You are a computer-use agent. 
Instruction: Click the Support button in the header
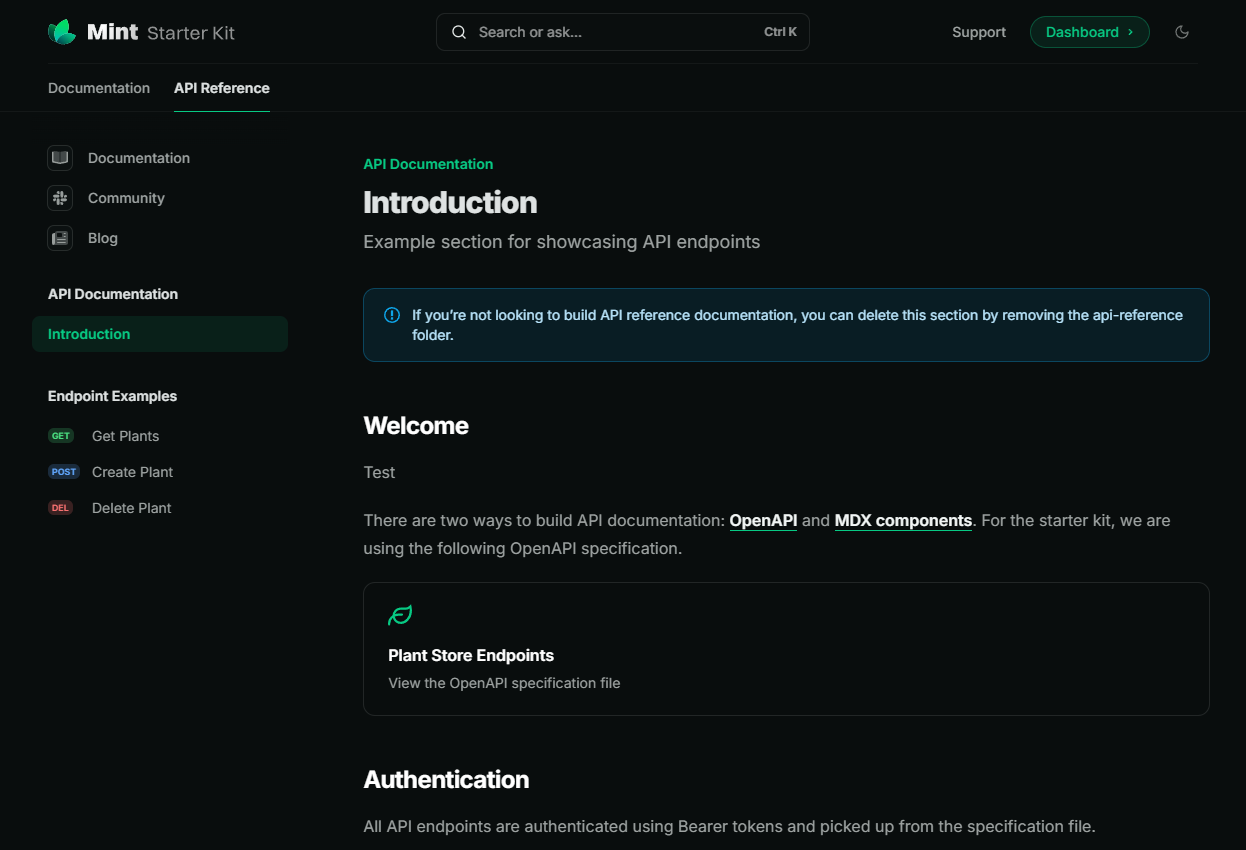pyautogui.click(x=978, y=31)
